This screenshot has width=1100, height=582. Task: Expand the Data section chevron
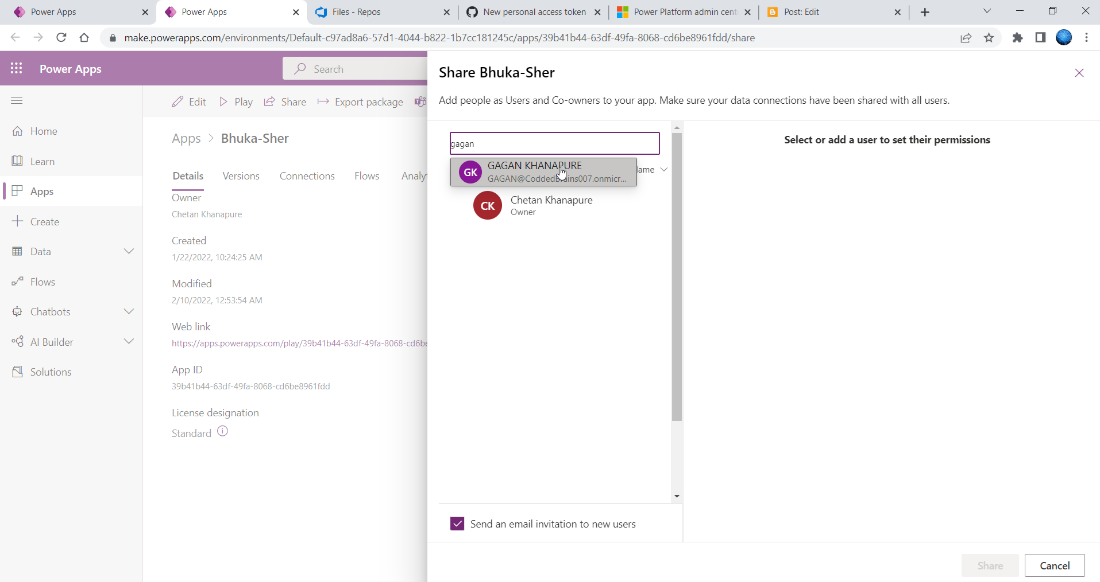tap(128, 251)
